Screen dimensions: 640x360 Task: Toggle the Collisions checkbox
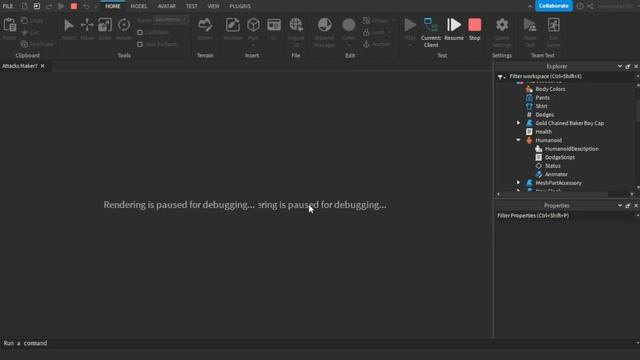(x=140, y=32)
